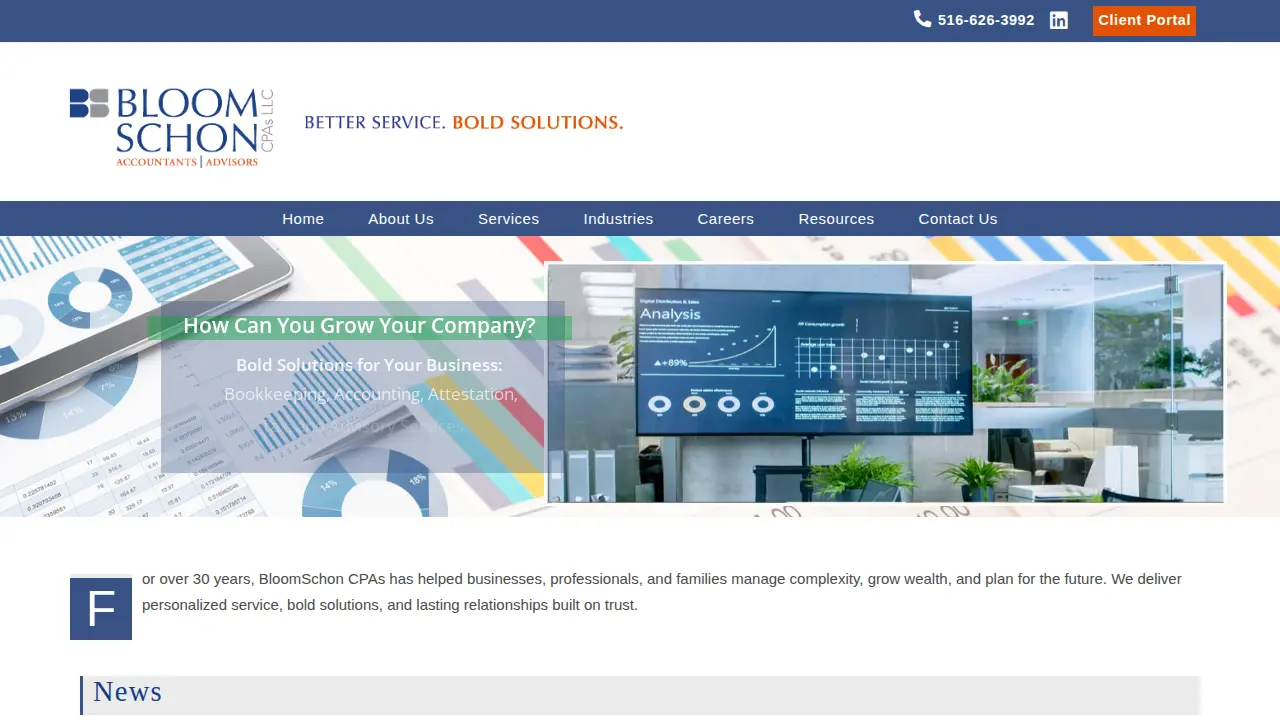
Task: Click the 'or over 30 years' intro paragraph
Action: pos(662,592)
